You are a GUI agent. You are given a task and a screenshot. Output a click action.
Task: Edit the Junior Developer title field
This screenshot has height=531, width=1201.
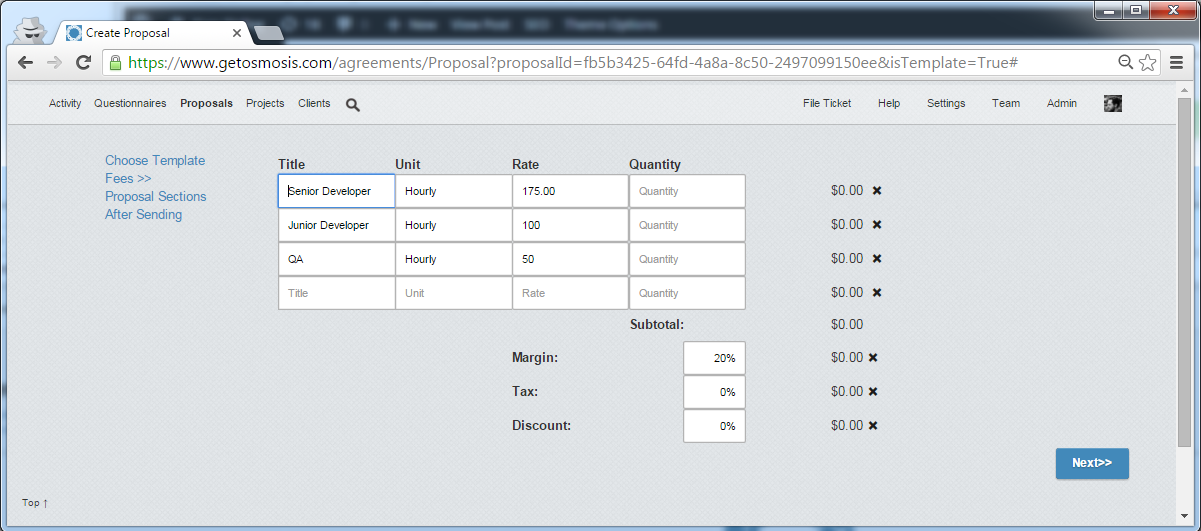337,225
